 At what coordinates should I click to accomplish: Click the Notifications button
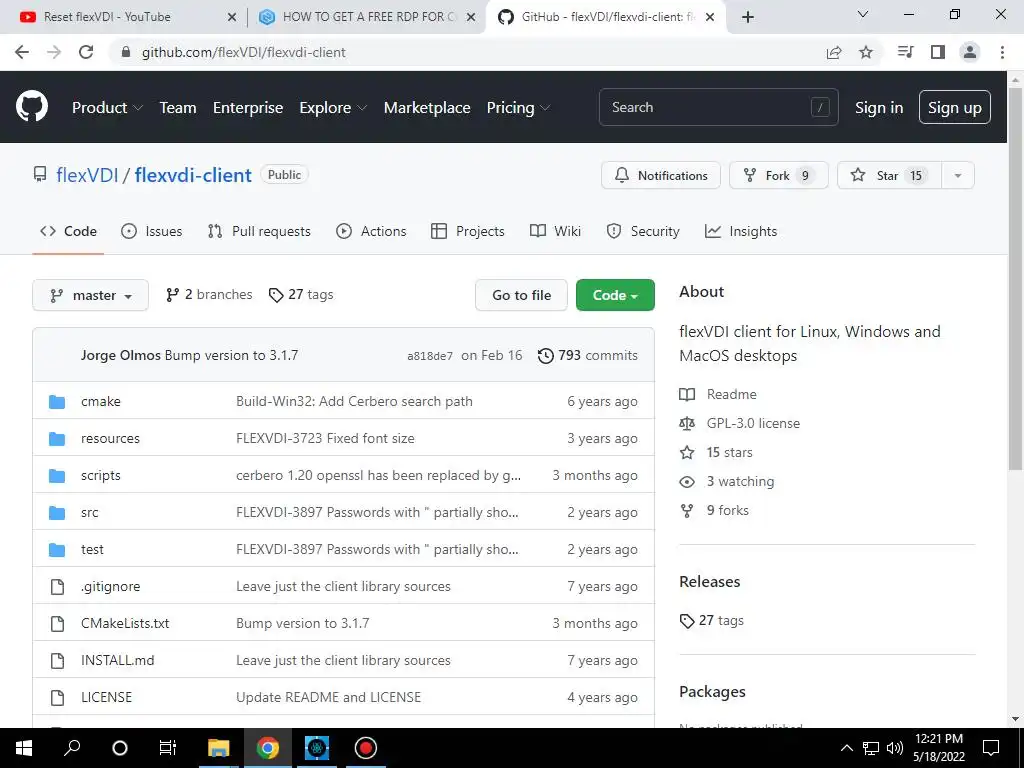[x=661, y=175]
